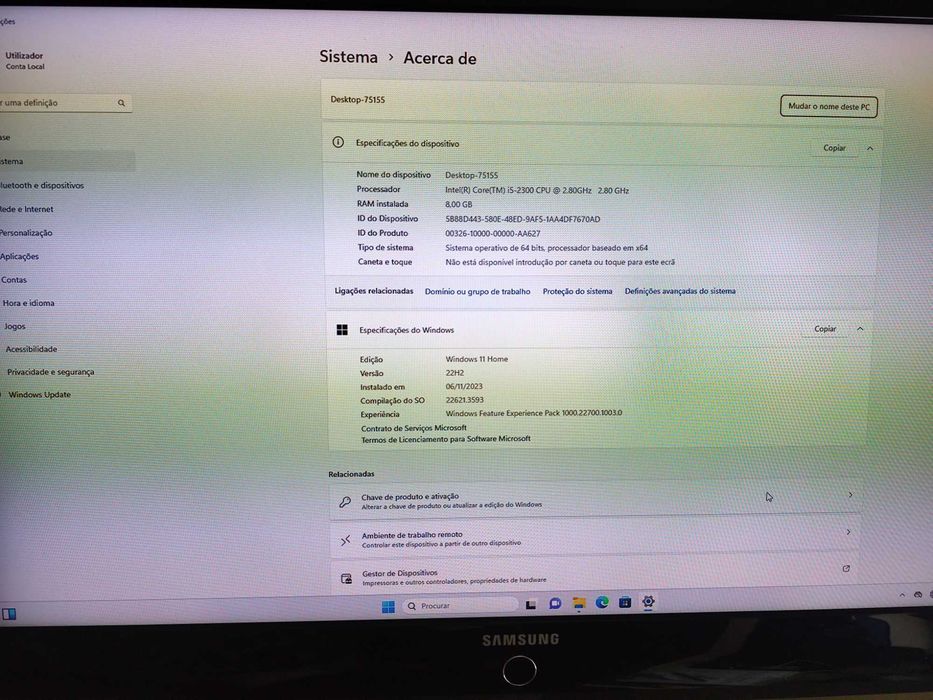Open Contrato de Serviços Microsoft link
The width and height of the screenshot is (933, 700).
click(414, 428)
